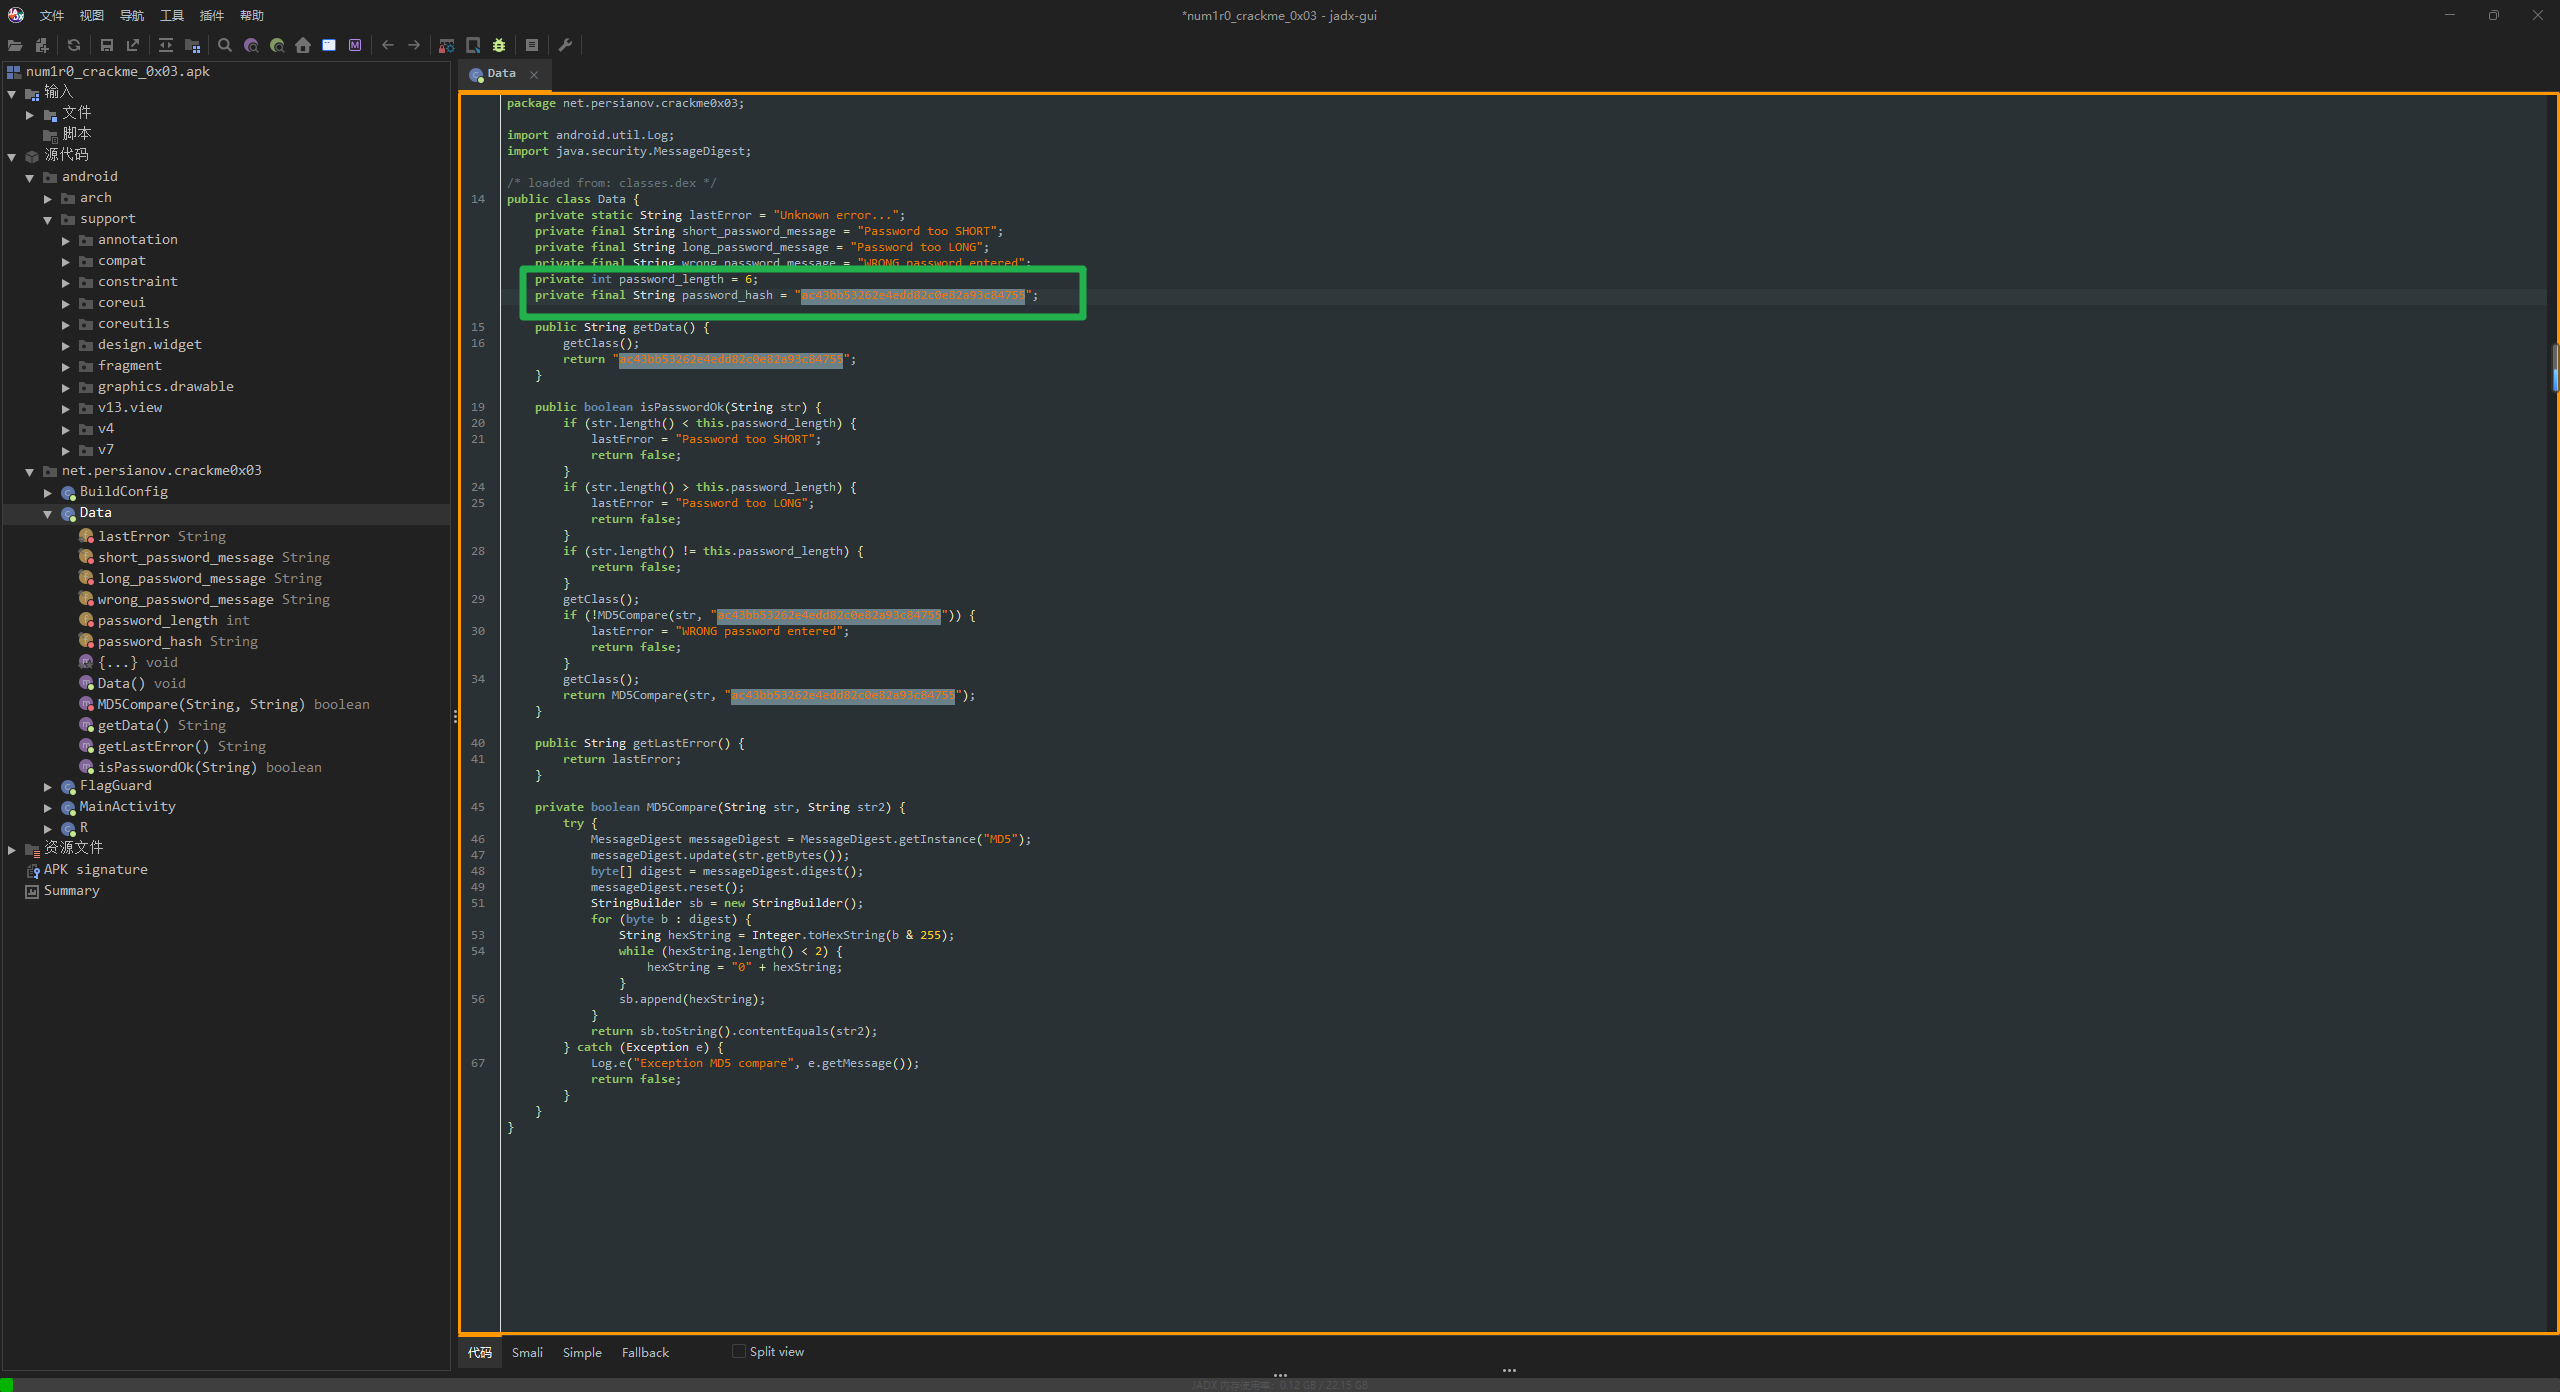Click the reload files icon
Image resolution: width=2560 pixels, height=1392 pixels.
pos(74,45)
